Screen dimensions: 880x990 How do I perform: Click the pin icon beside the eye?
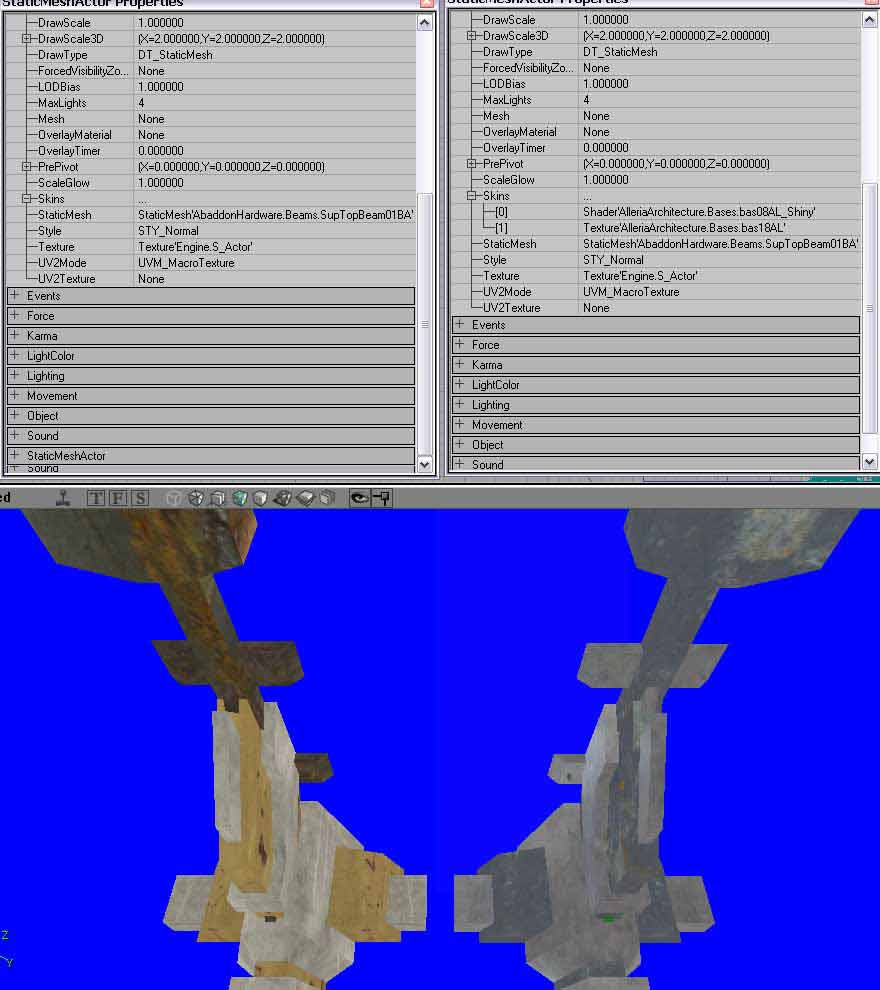[382, 498]
